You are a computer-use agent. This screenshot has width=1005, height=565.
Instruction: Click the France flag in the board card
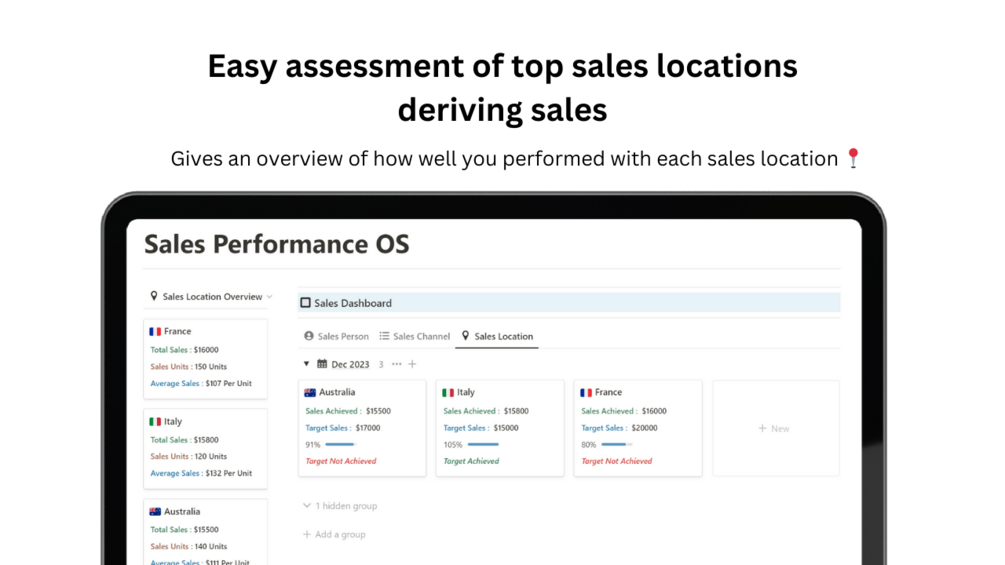click(x=586, y=392)
